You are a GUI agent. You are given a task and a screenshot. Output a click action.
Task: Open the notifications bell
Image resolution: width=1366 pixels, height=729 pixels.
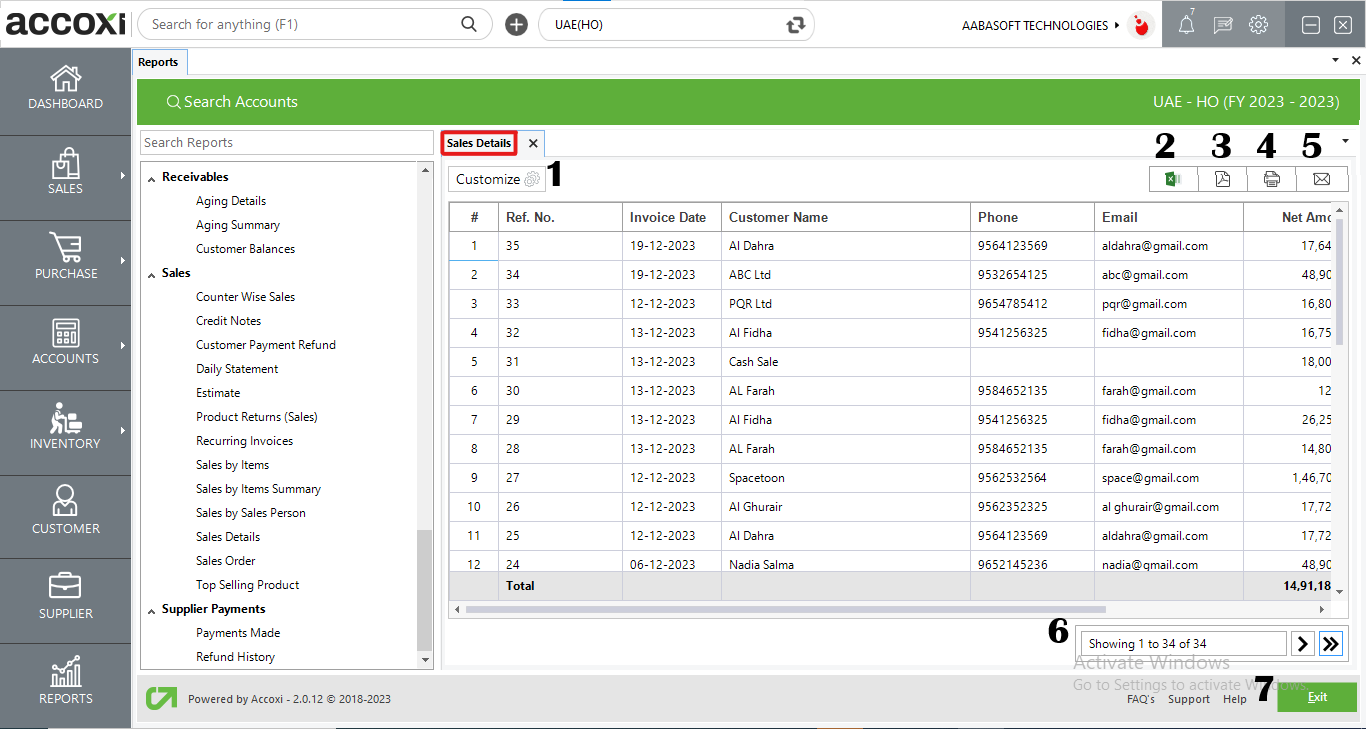[x=1186, y=25]
